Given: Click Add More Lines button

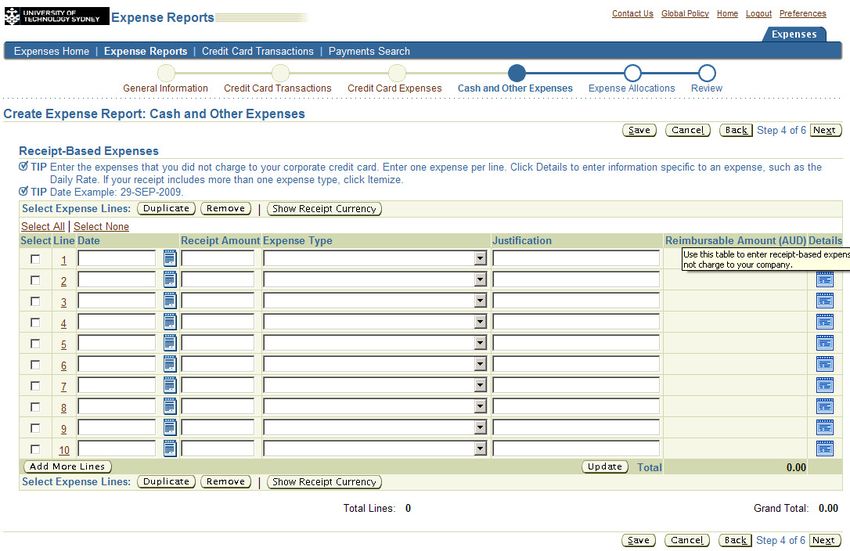Looking at the screenshot, I should click(x=67, y=466).
